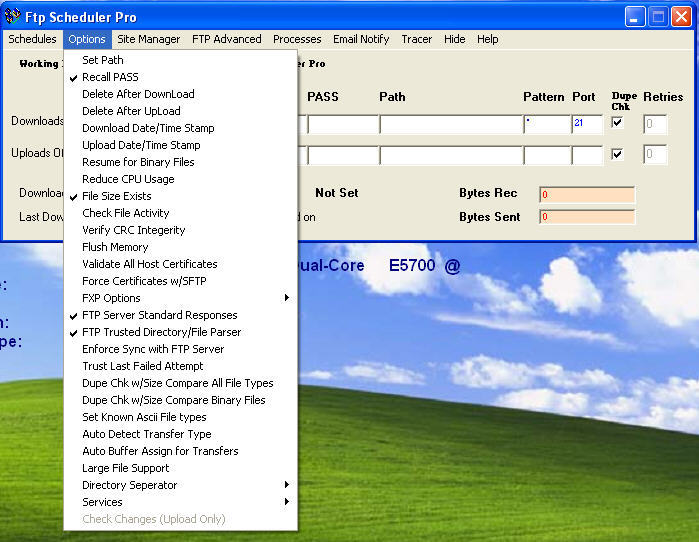Viewport: 699px width, 542px height.
Task: Choose Set Known Ascii File types
Action: [181, 417]
